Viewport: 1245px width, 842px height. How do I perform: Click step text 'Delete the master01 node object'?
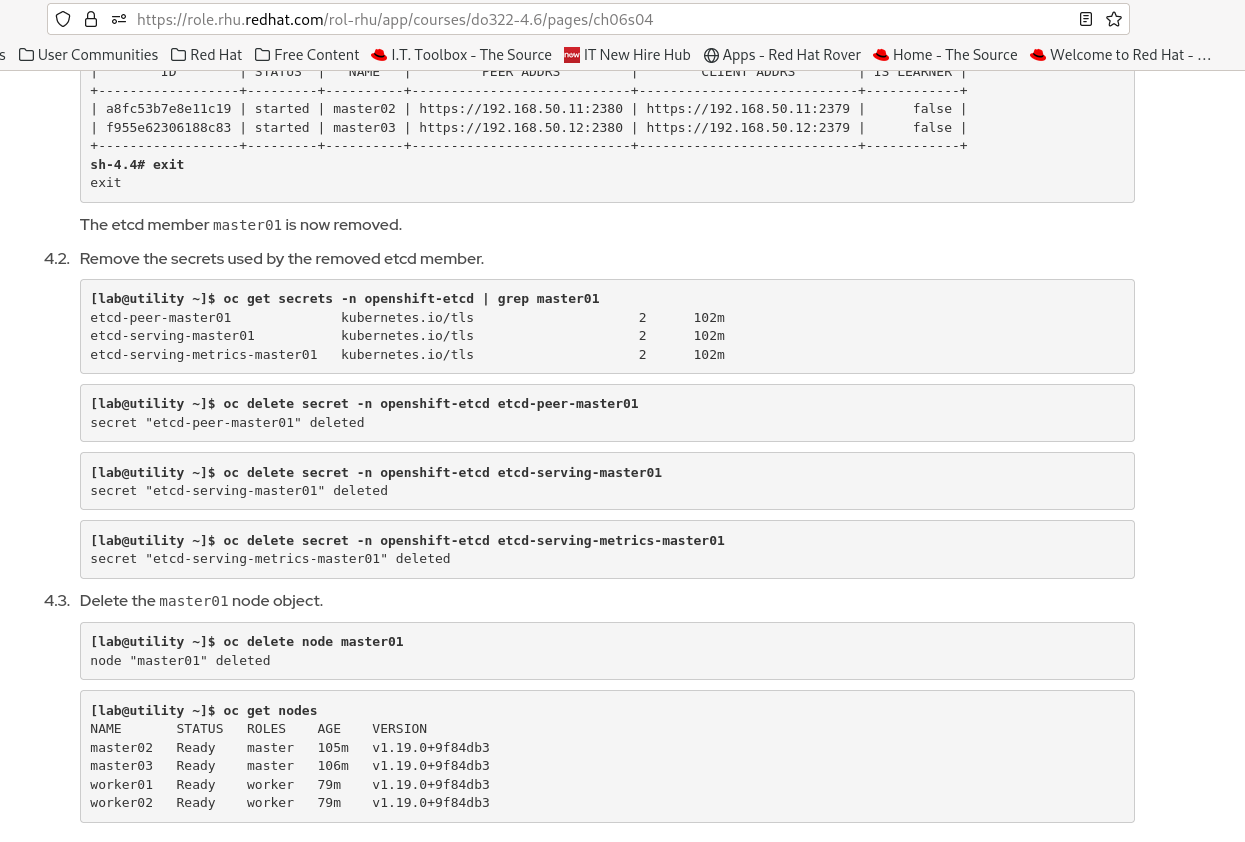[201, 601]
